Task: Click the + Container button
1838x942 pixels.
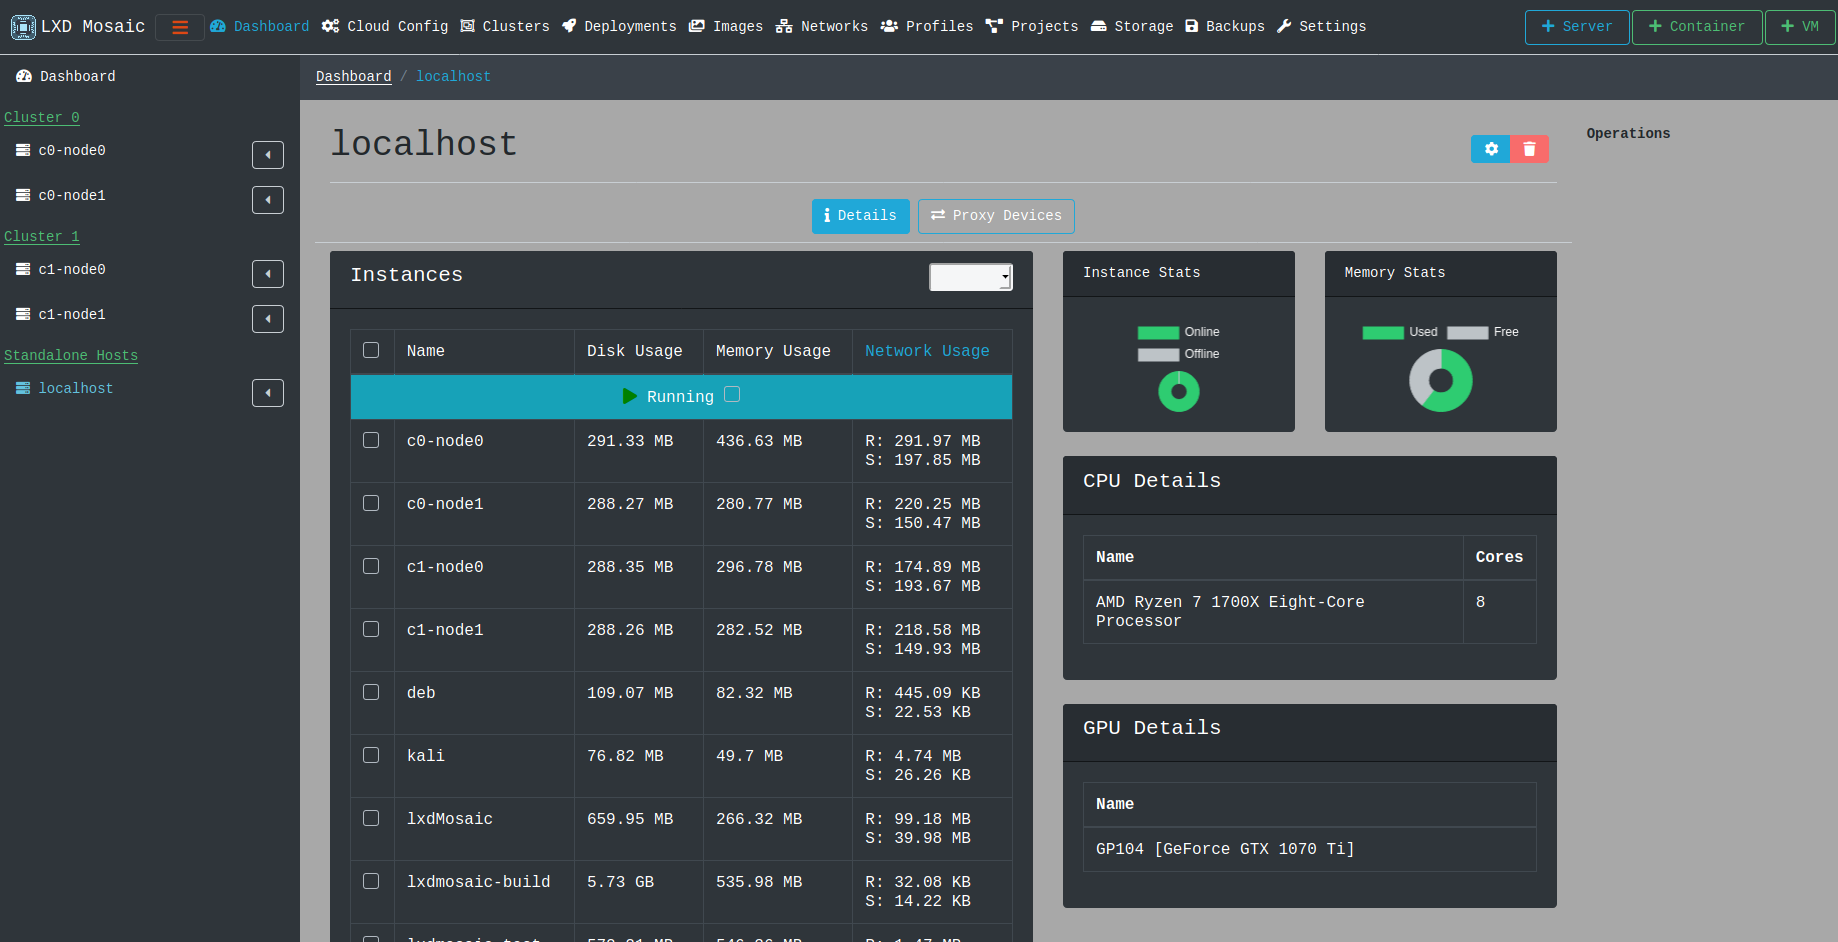Action: point(1696,27)
